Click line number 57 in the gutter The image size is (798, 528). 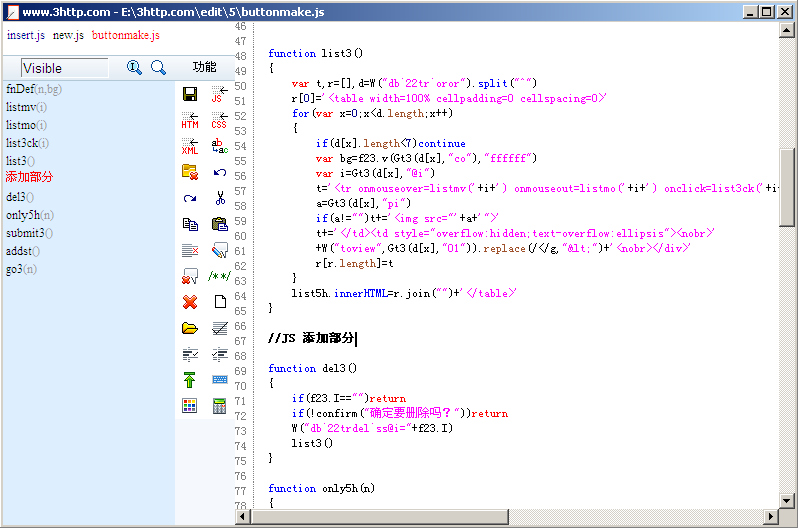point(240,191)
